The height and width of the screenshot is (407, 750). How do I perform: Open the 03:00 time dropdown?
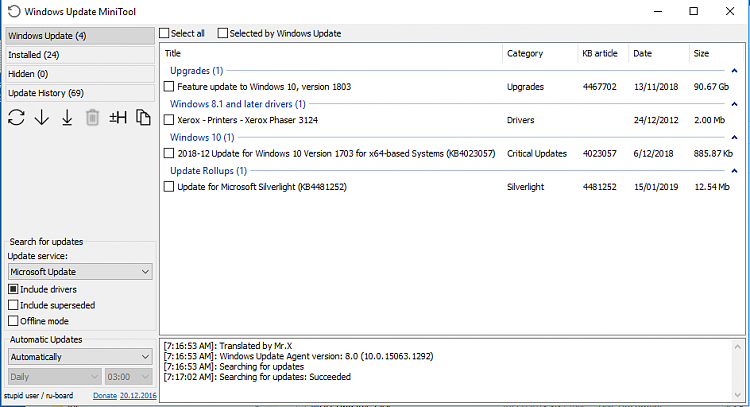129,377
